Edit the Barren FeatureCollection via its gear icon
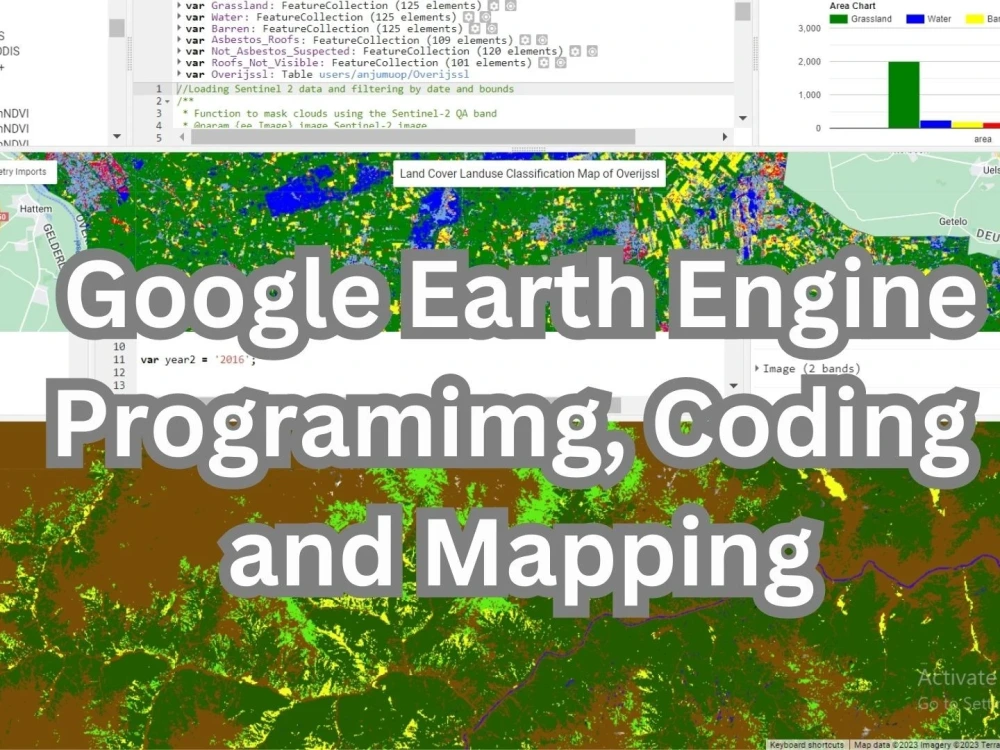 (x=474, y=28)
